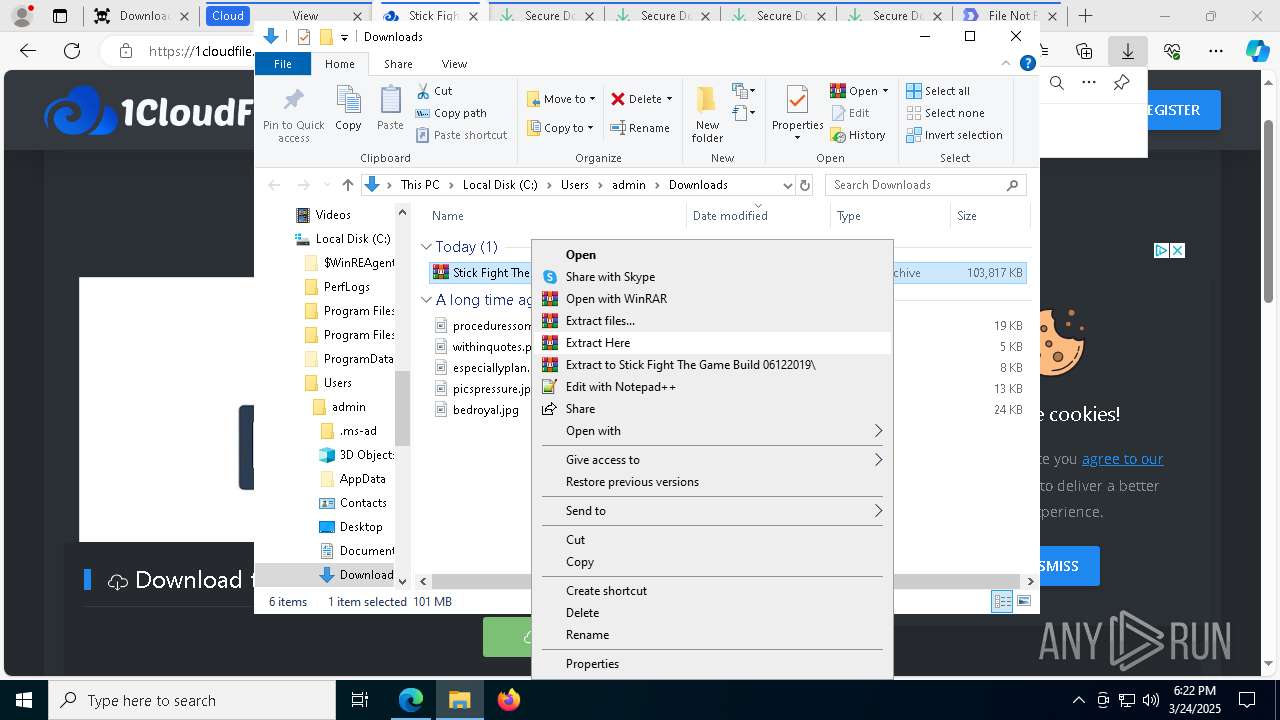Image resolution: width=1280 pixels, height=720 pixels.
Task: Click Cut in Clipboard group
Action: pyautogui.click(x=434, y=91)
